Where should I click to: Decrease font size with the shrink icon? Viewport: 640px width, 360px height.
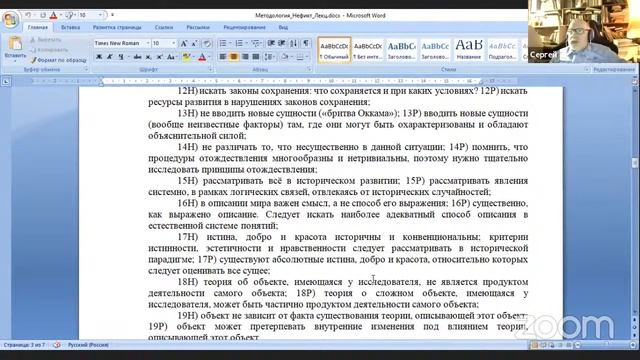(x=195, y=43)
